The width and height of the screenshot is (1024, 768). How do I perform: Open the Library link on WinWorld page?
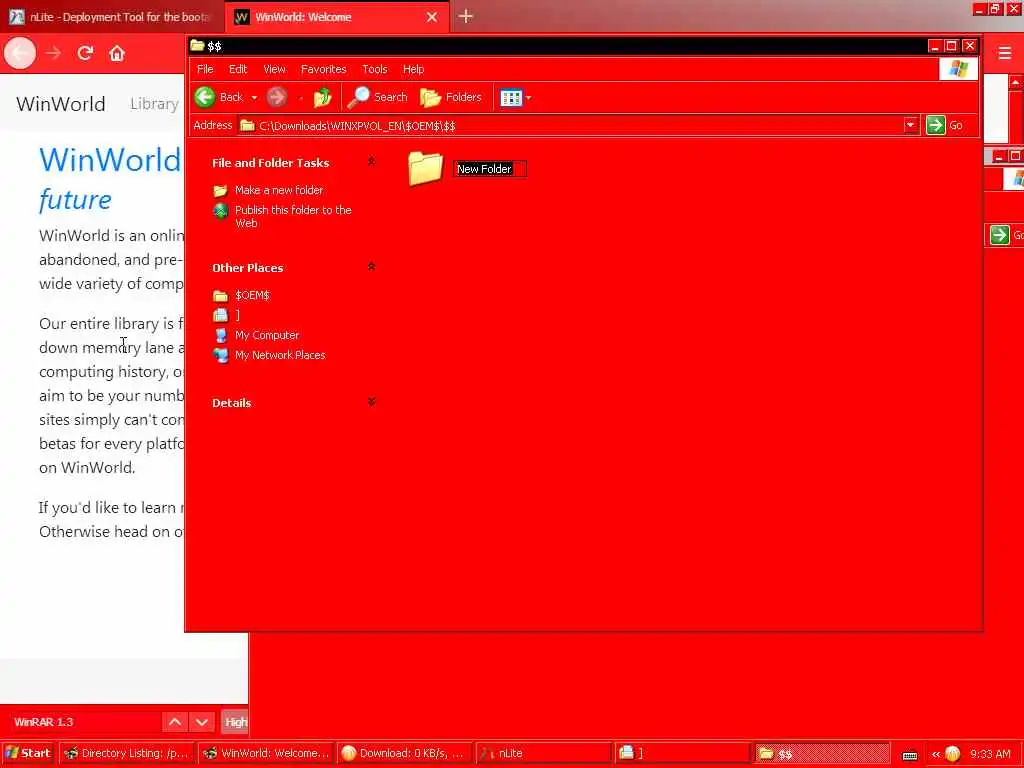click(x=154, y=104)
